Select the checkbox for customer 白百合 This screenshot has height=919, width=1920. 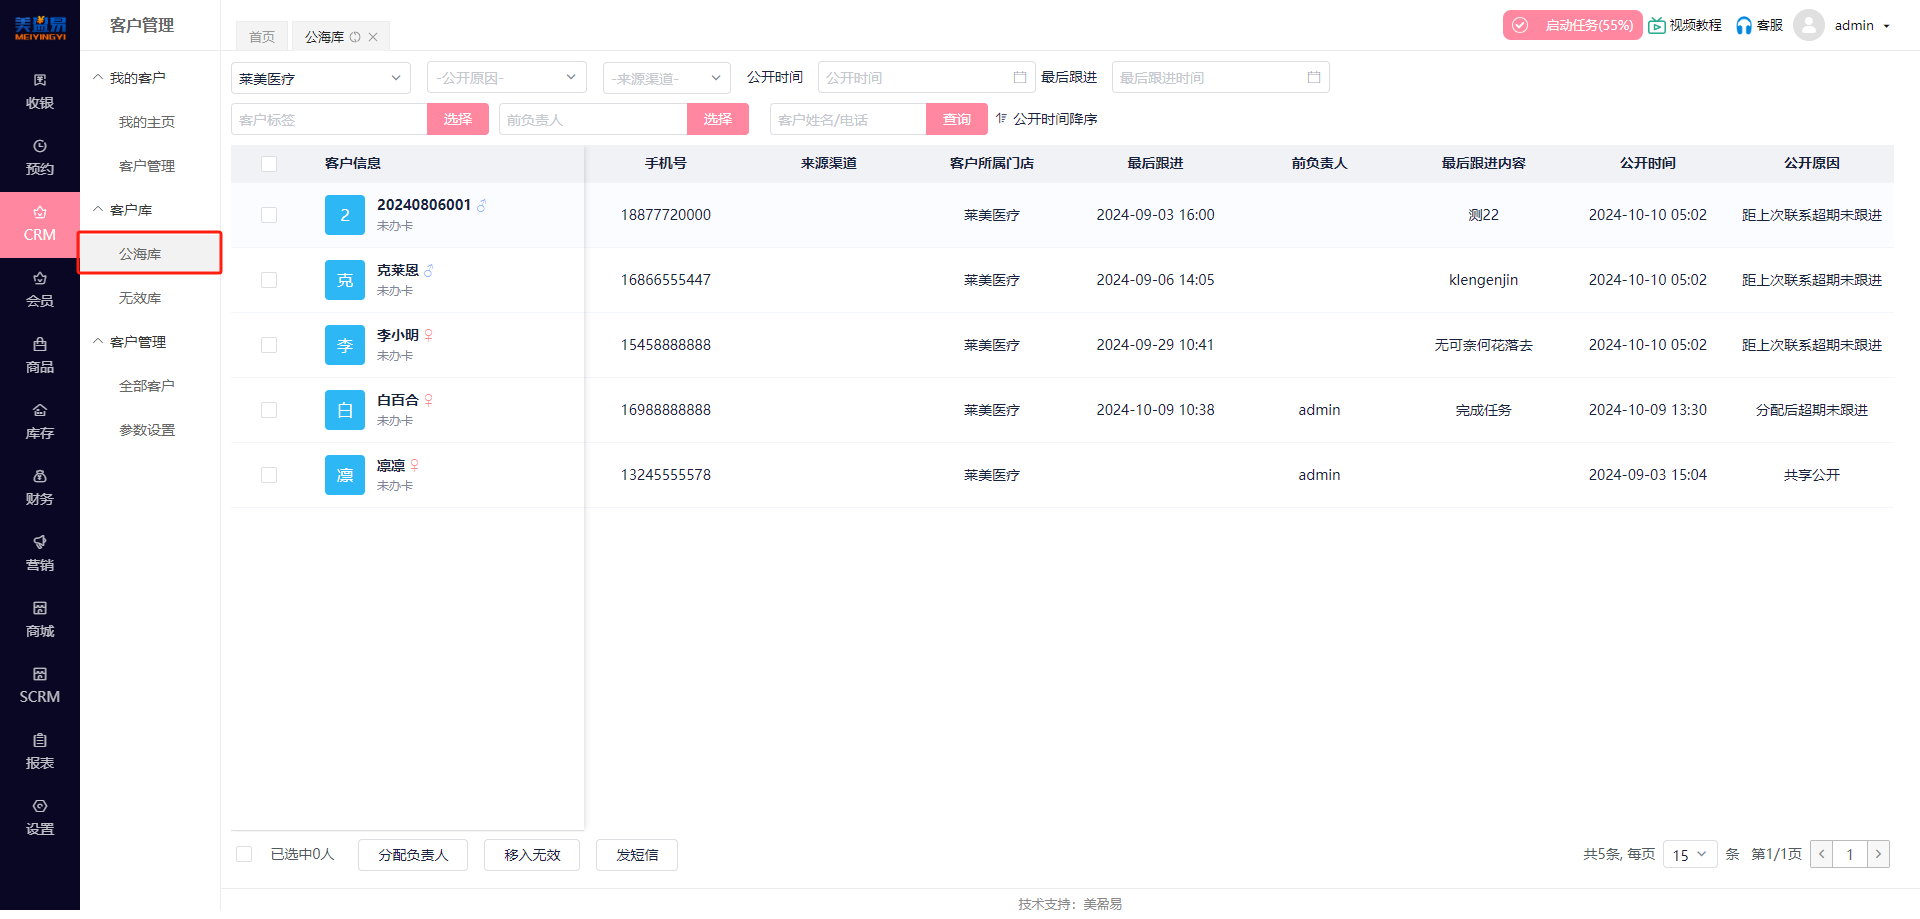pyautogui.click(x=269, y=410)
